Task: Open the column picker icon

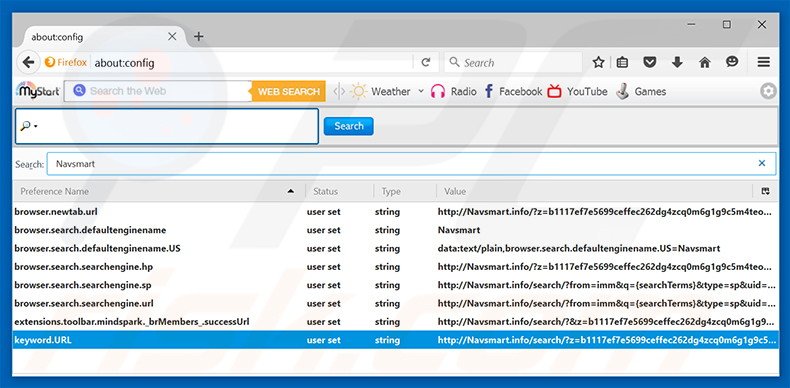Action: click(766, 191)
